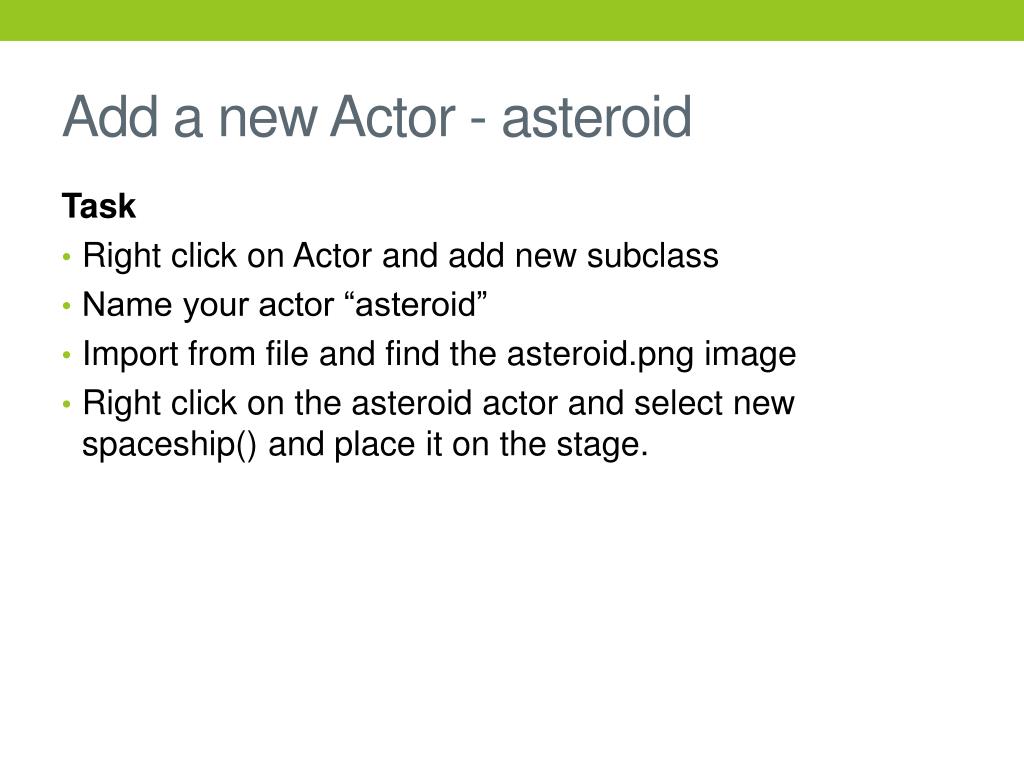The width and height of the screenshot is (1024, 768).
Task: Click the word 'Actor' in the first bullet
Action: (332, 255)
